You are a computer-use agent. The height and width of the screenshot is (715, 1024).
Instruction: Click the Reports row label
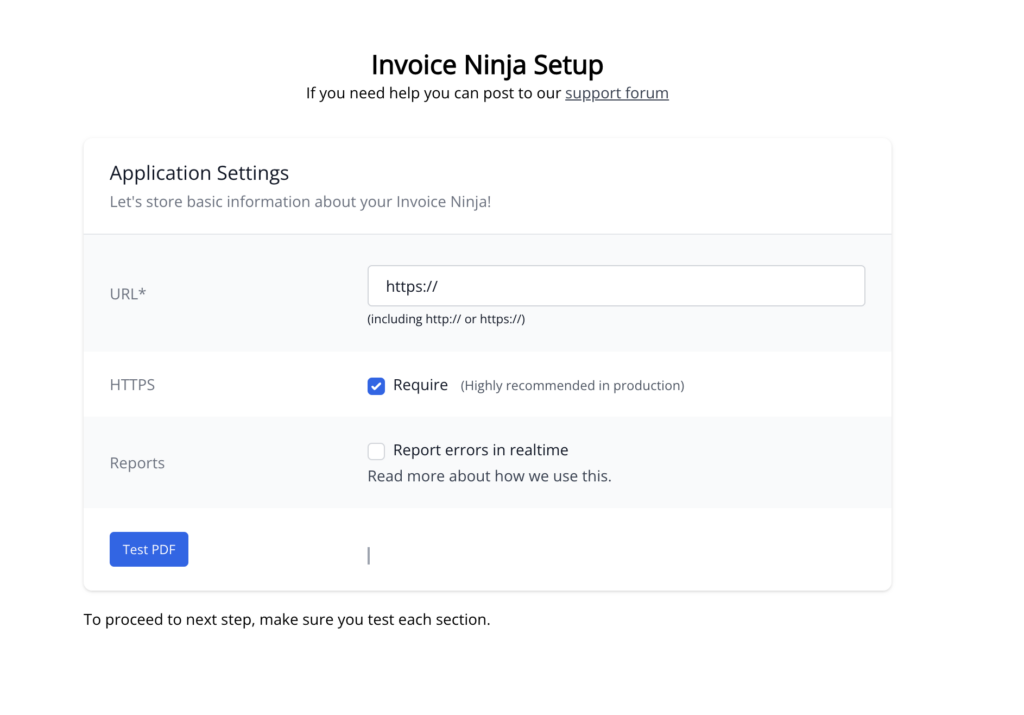pyautogui.click(x=137, y=463)
